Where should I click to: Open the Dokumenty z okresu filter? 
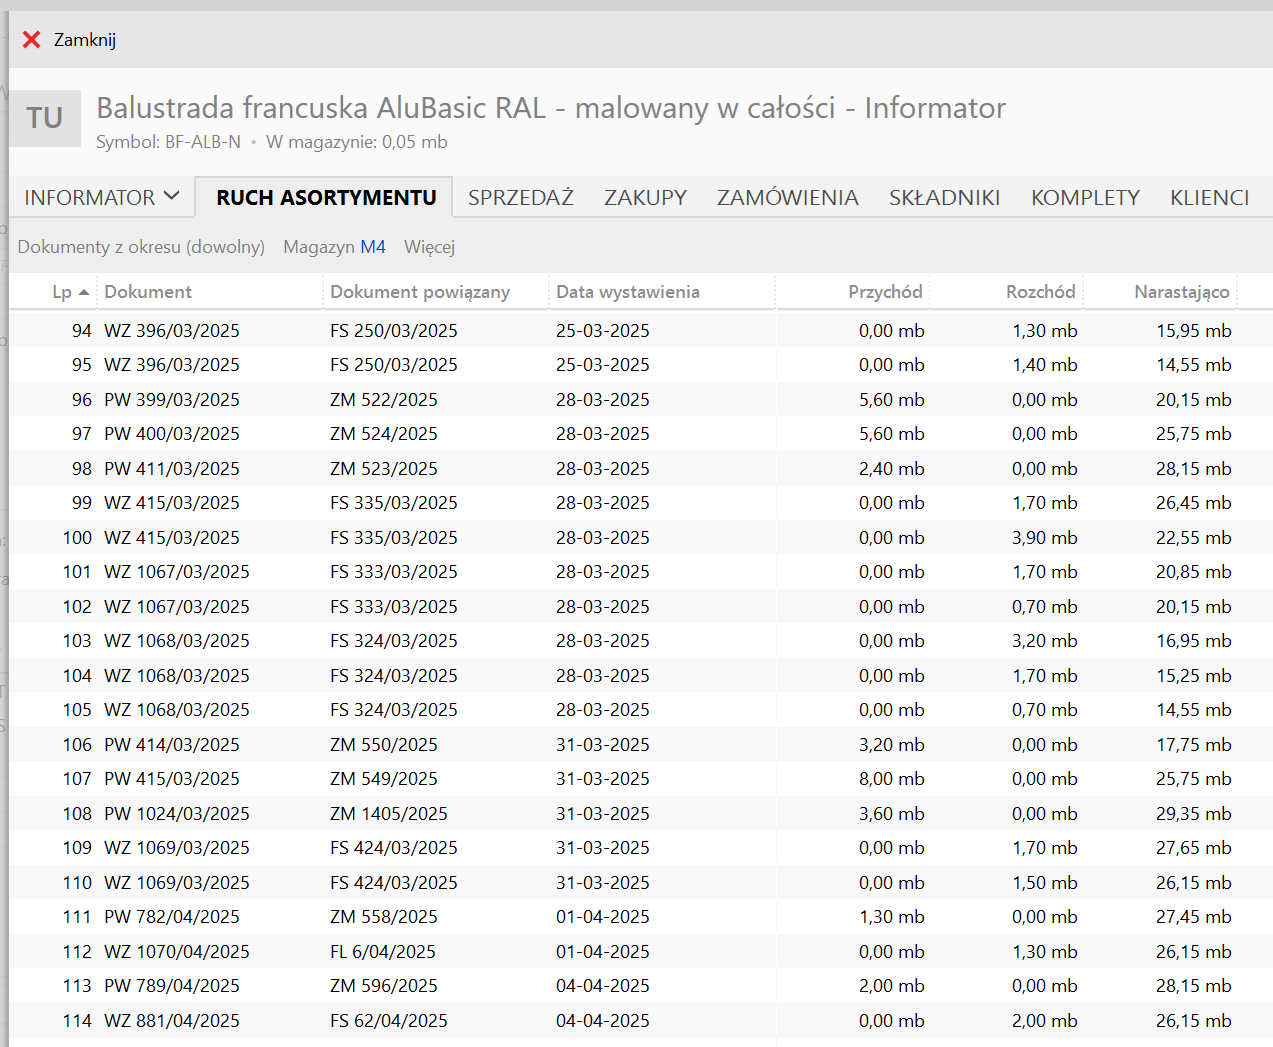[141, 247]
